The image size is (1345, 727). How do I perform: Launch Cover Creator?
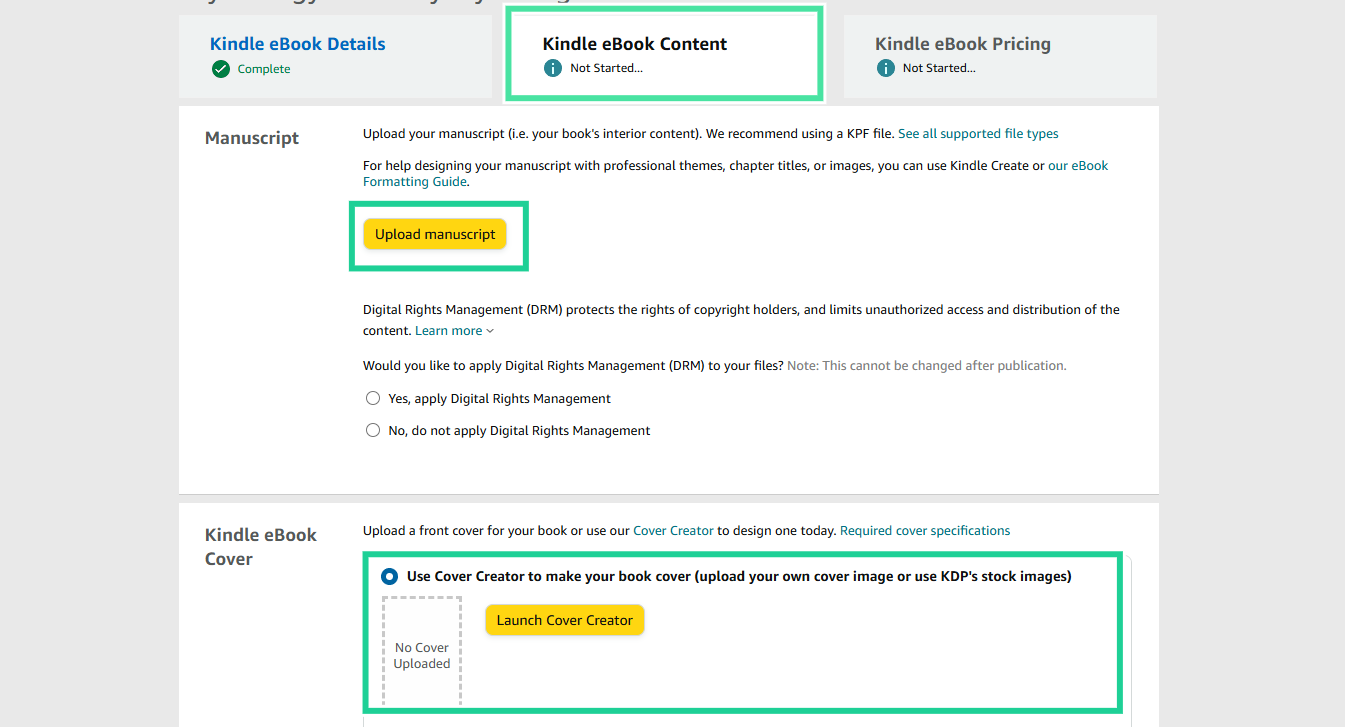[564, 620]
